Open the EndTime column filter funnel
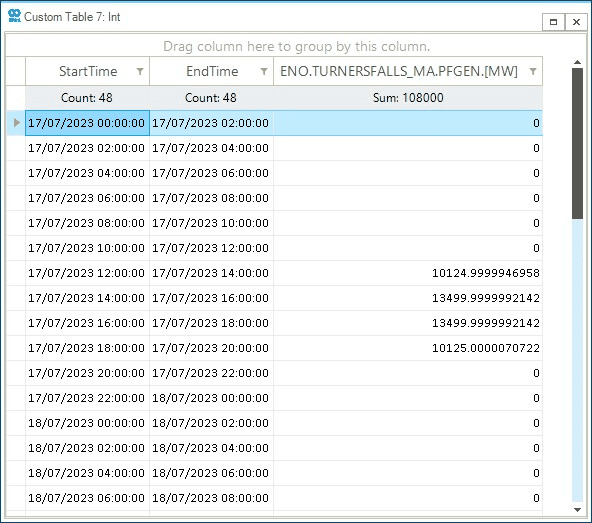Image resolution: width=592 pixels, height=523 pixels. [x=264, y=71]
